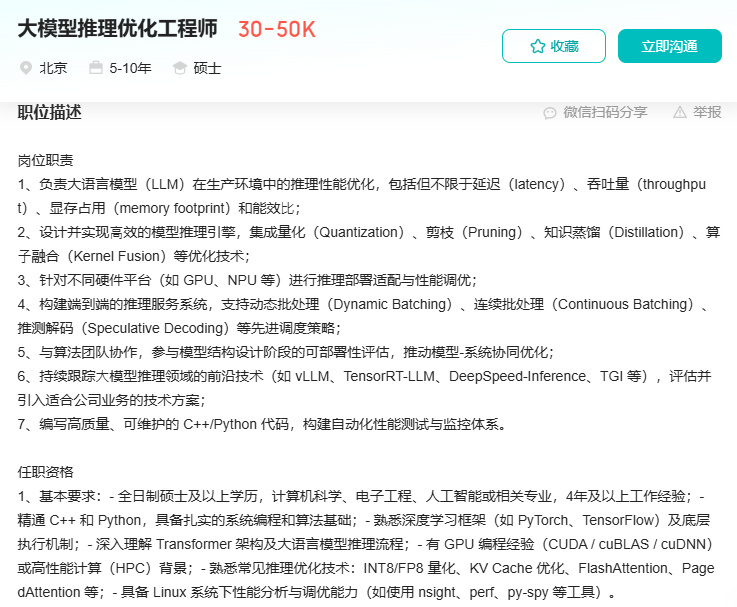Screen dimensions: 737x607
Task: Click the graduation cap icon beside 硕士
Action: click(180, 68)
